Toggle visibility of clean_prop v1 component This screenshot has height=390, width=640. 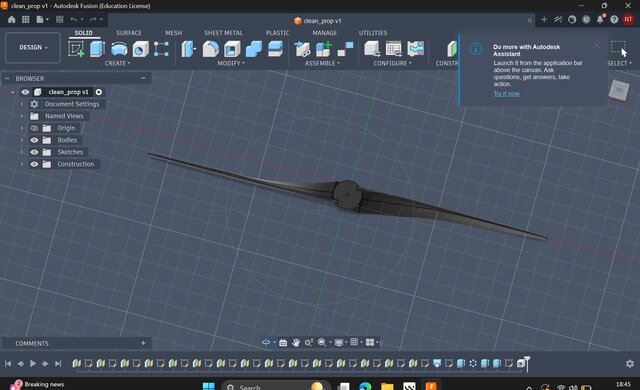pyautogui.click(x=25, y=92)
